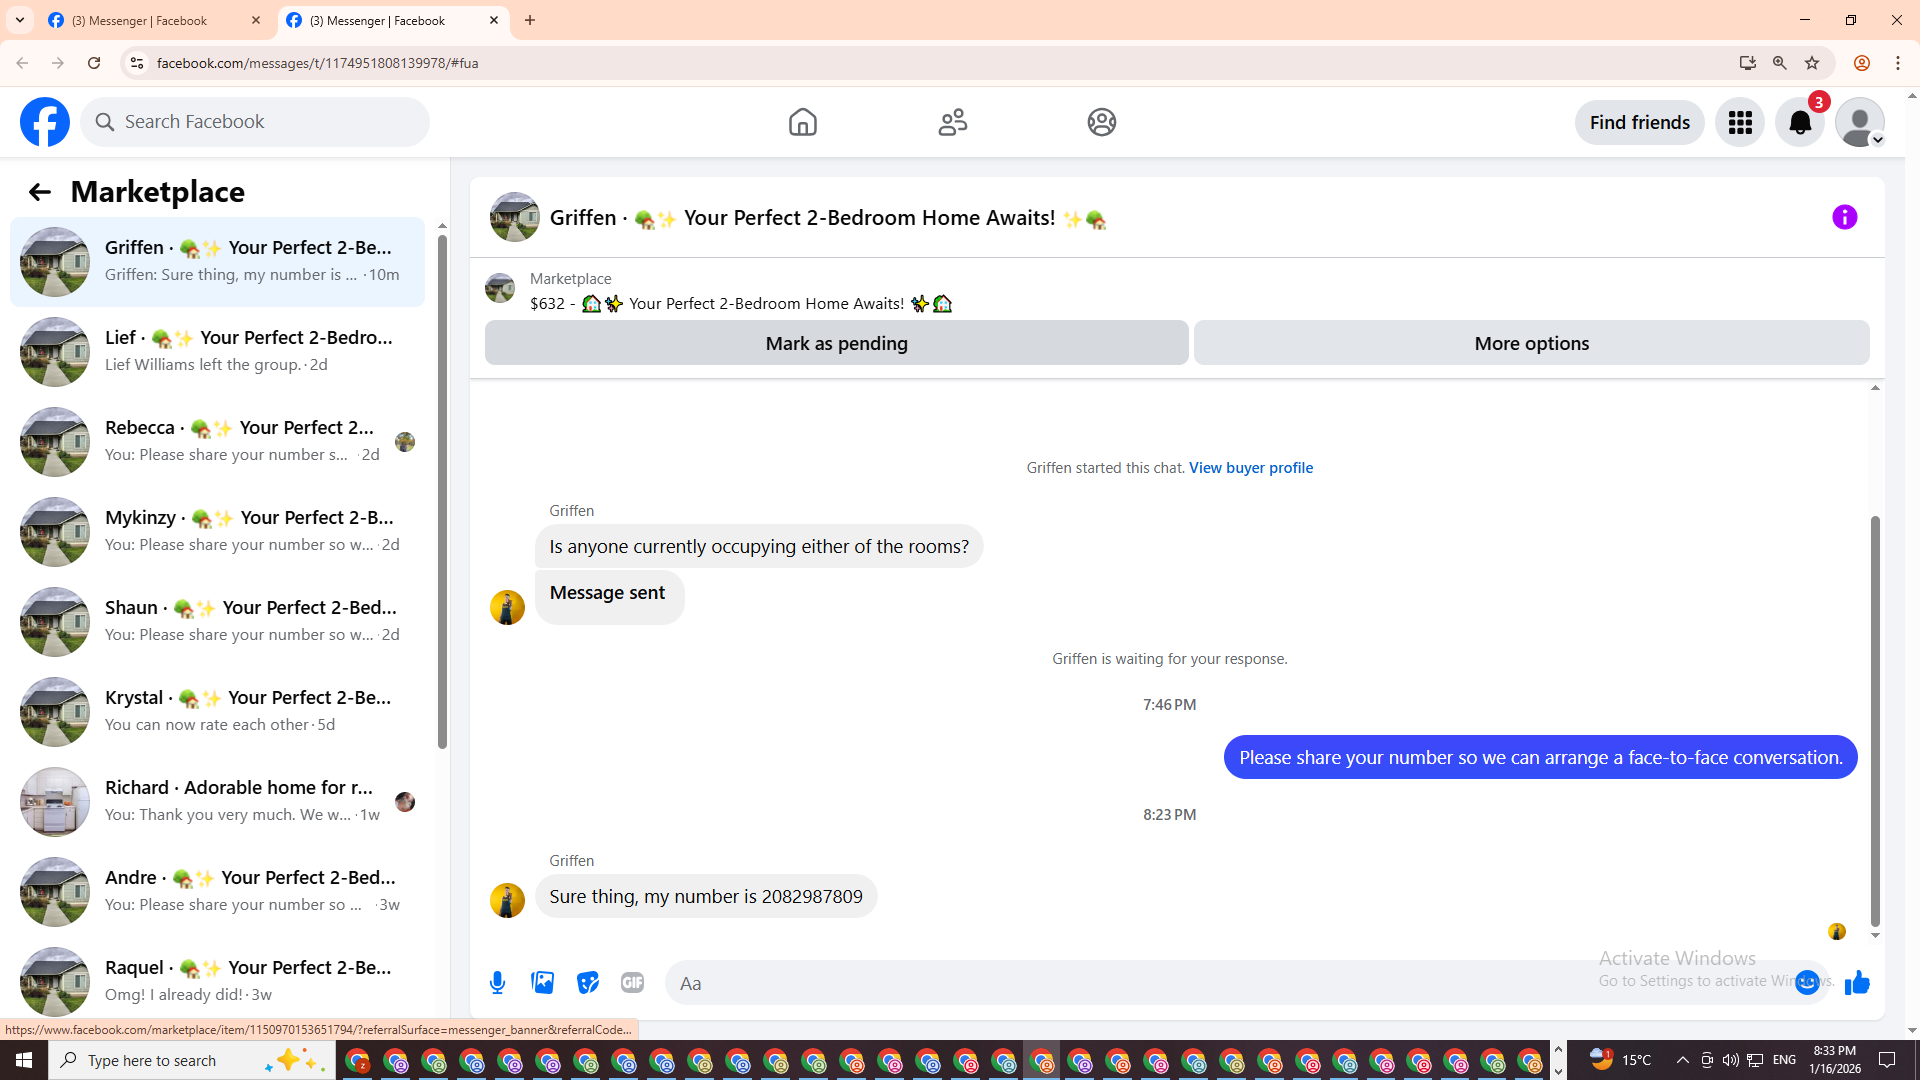
Task: Open the browser tab search dropdown
Action: coord(20,20)
